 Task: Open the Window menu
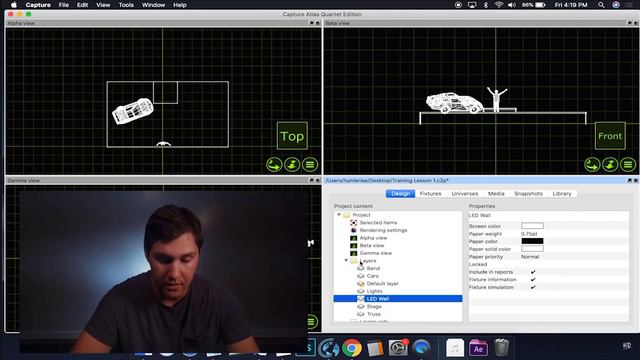[x=153, y=5]
